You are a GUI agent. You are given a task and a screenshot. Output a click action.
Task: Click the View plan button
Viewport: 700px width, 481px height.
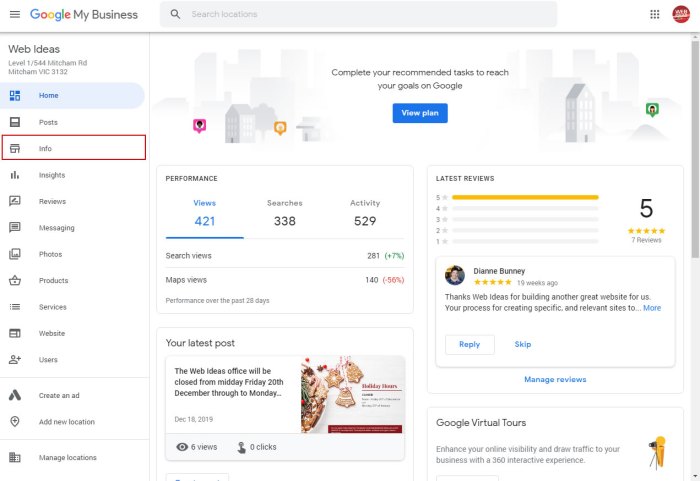point(420,114)
